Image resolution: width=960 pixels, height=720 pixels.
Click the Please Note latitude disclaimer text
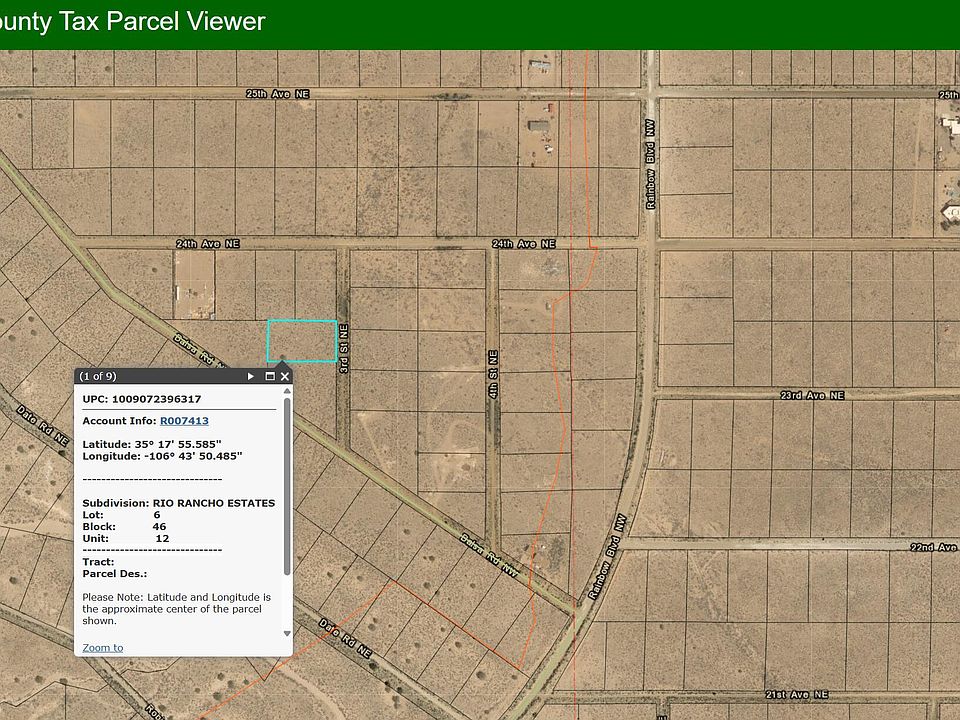[x=176, y=609]
